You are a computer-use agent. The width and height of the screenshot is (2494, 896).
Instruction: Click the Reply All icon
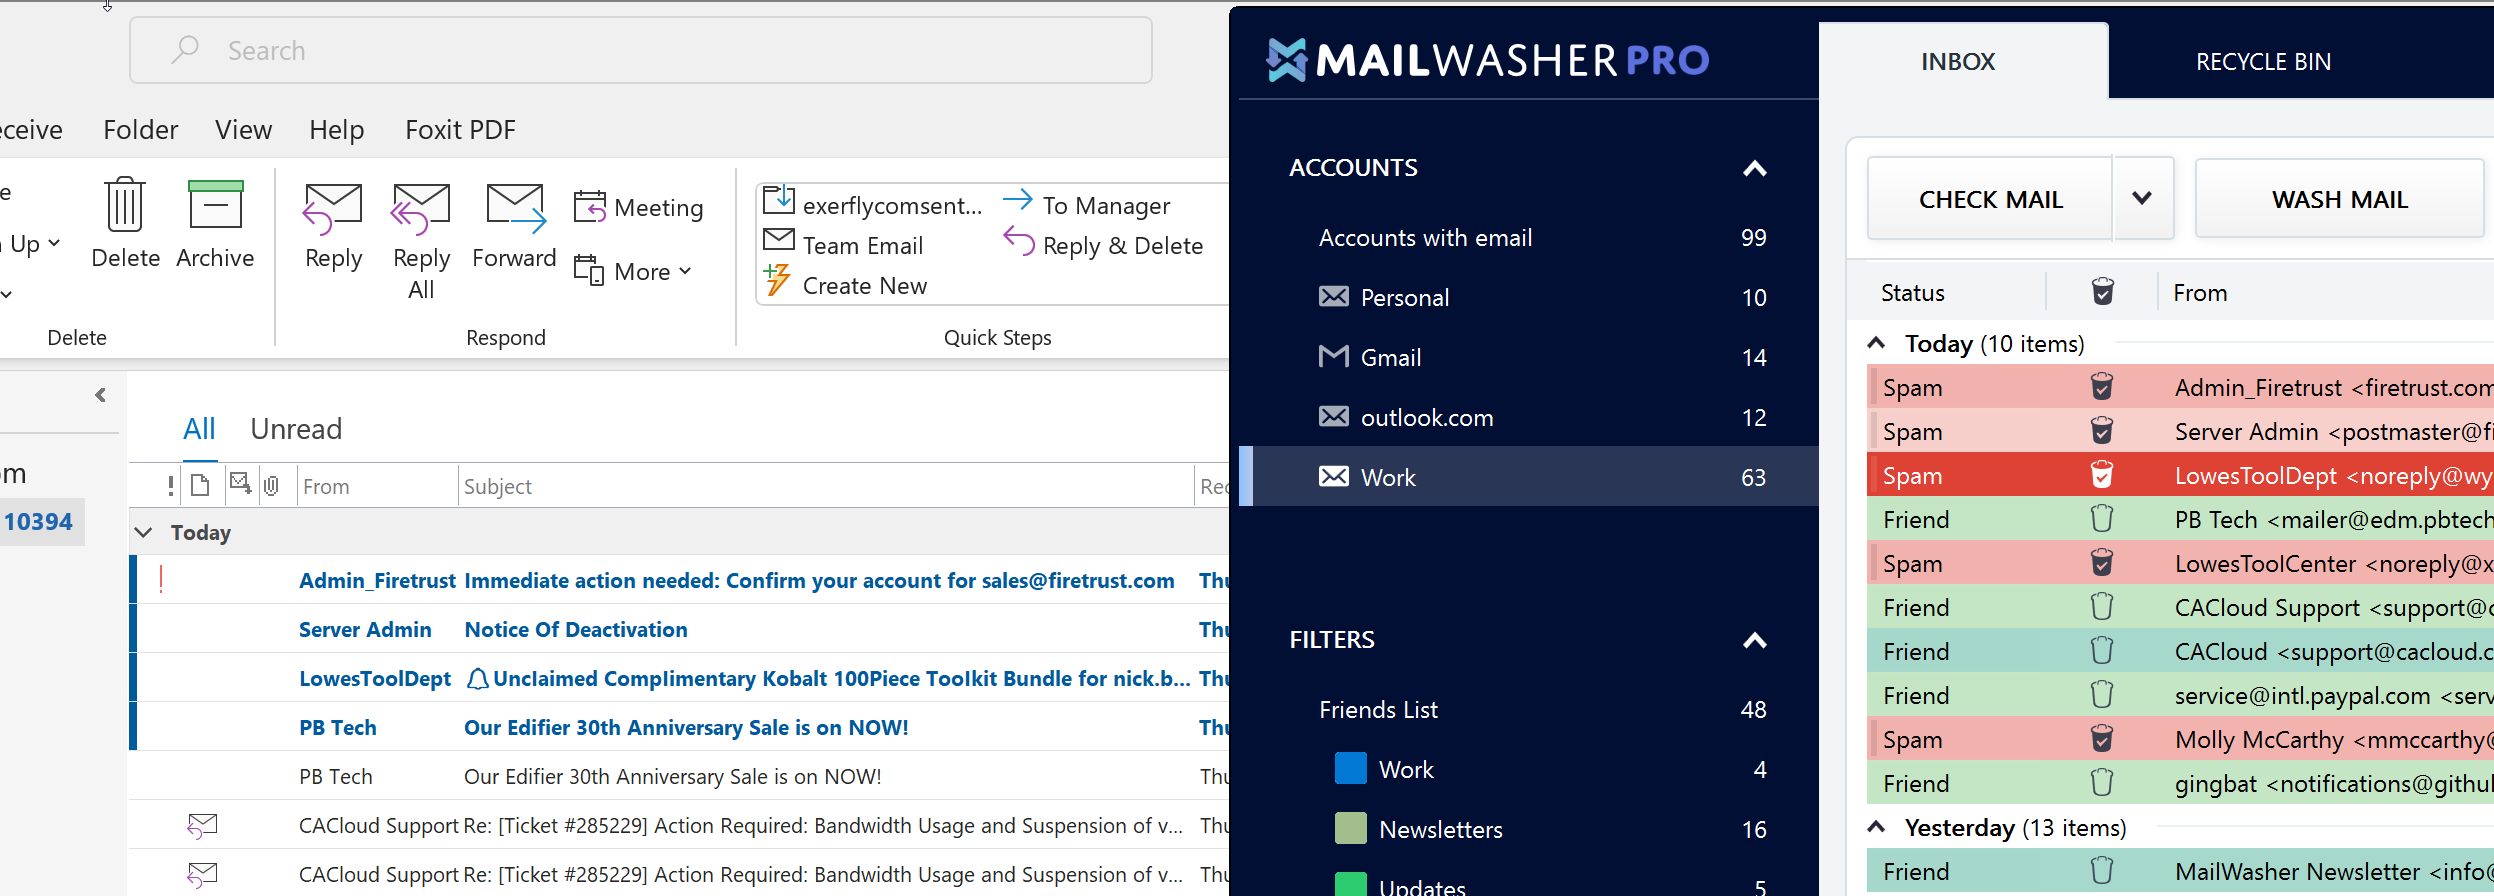(421, 208)
